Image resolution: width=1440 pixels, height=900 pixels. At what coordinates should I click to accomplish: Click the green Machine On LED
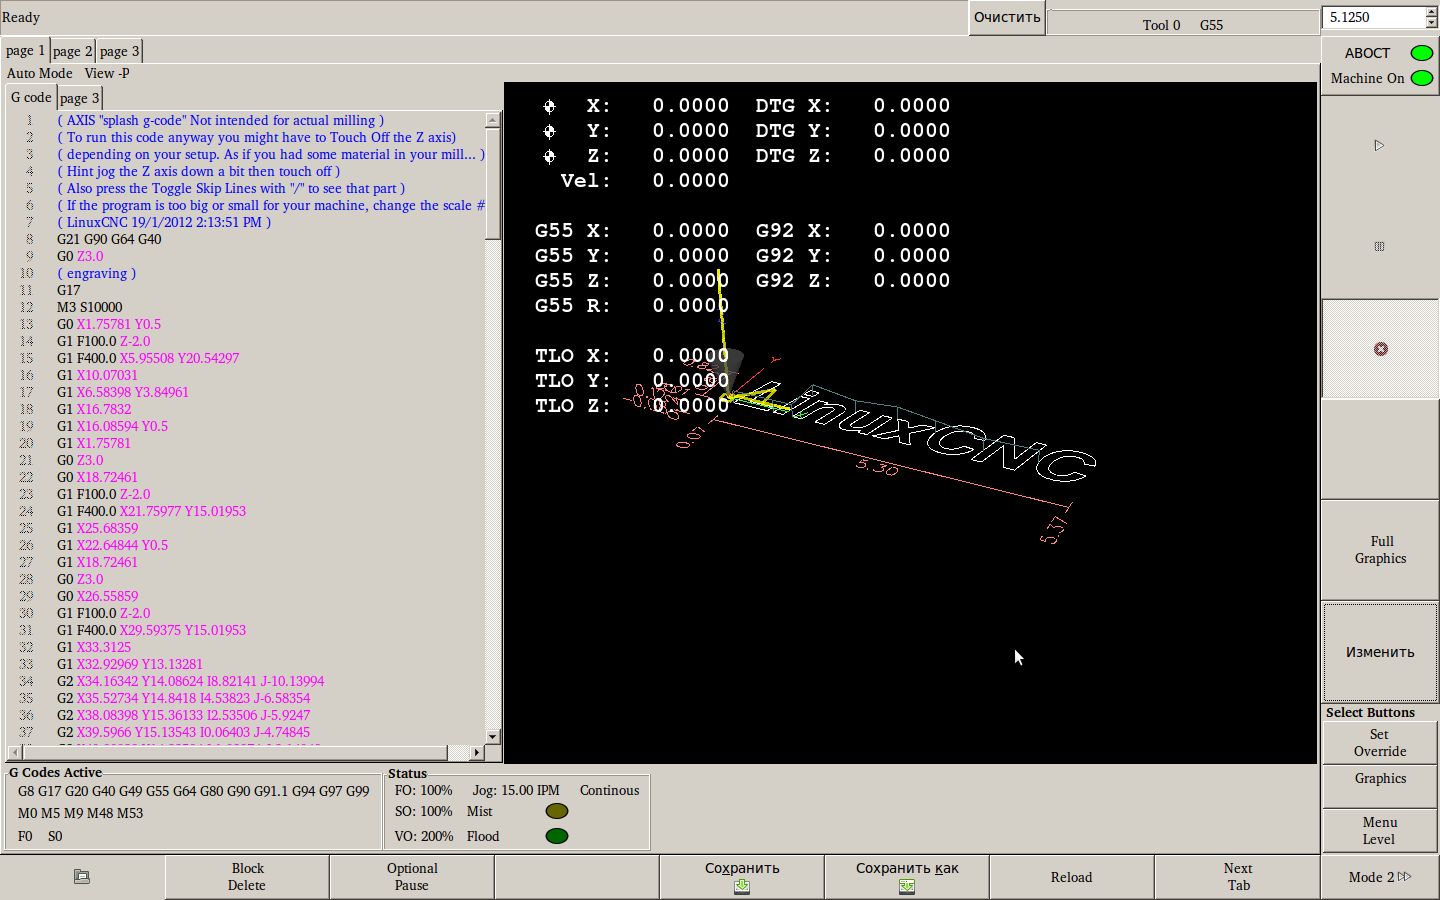[x=1421, y=78]
